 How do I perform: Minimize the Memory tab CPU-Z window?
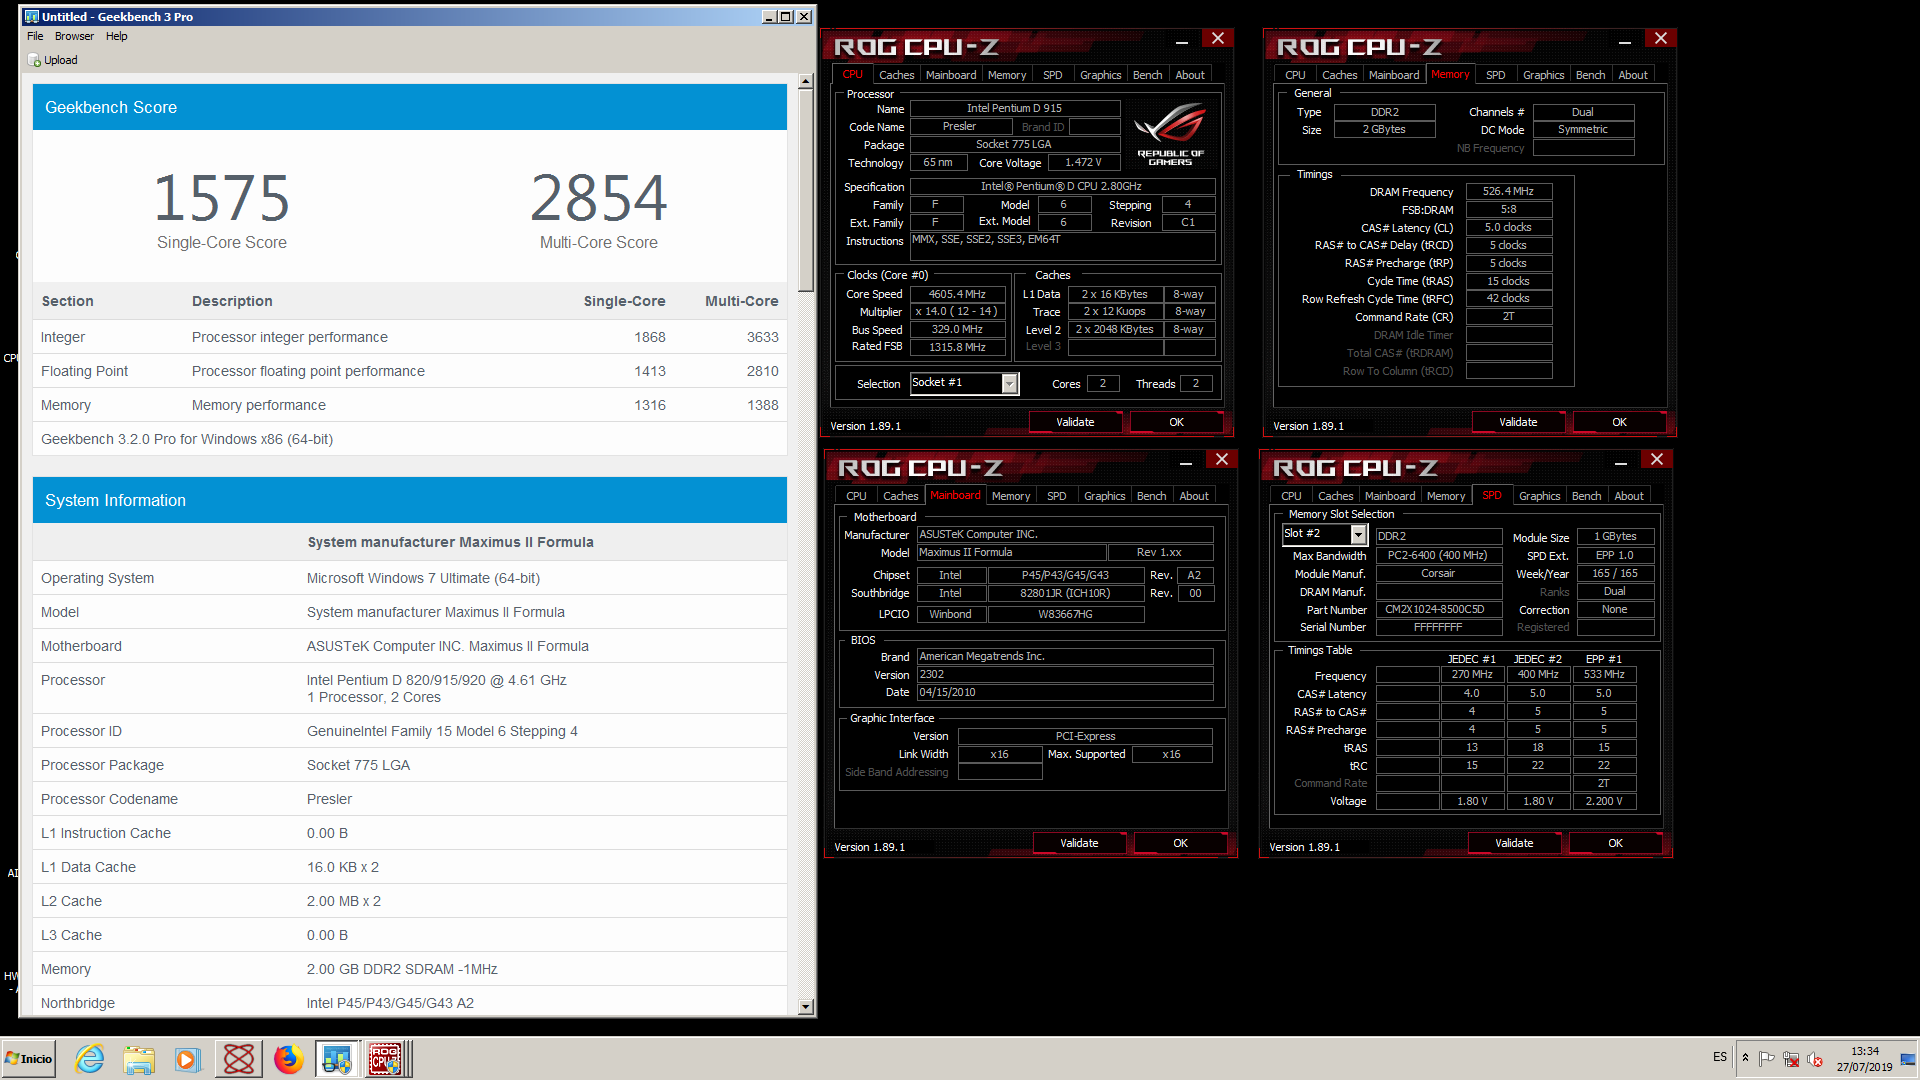[x=1624, y=42]
